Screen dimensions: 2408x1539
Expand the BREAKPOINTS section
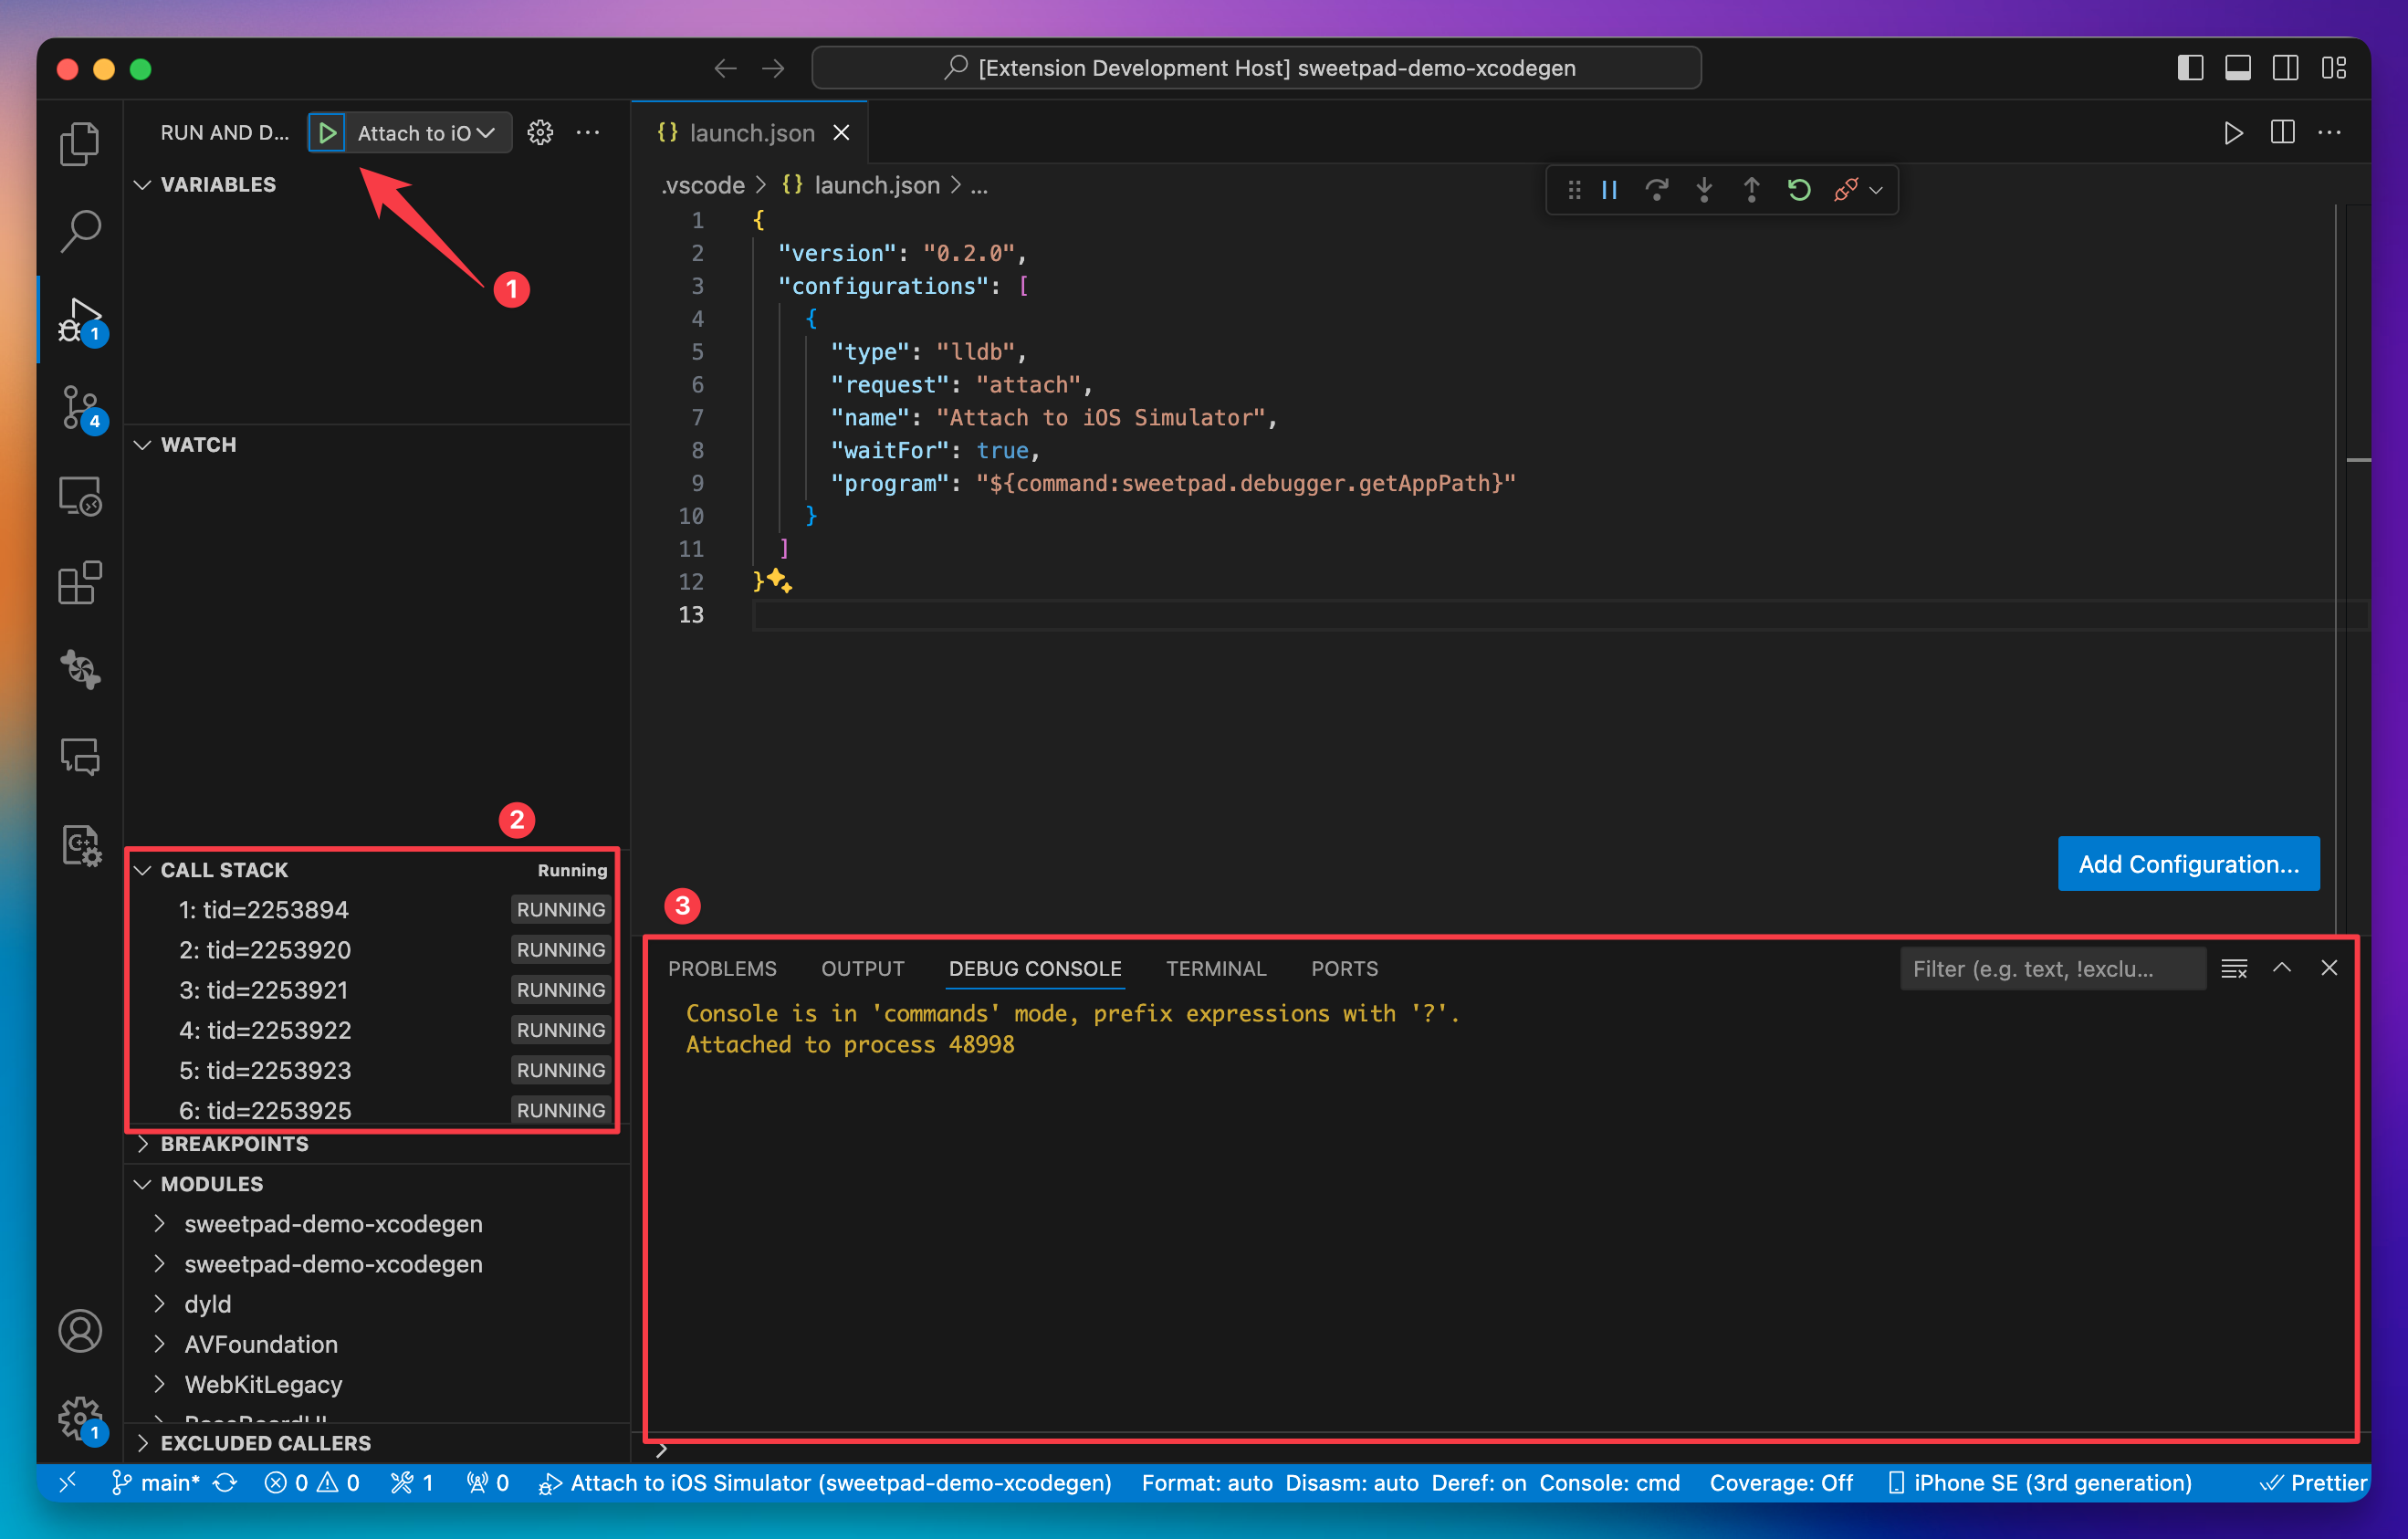pyautogui.click(x=234, y=1143)
